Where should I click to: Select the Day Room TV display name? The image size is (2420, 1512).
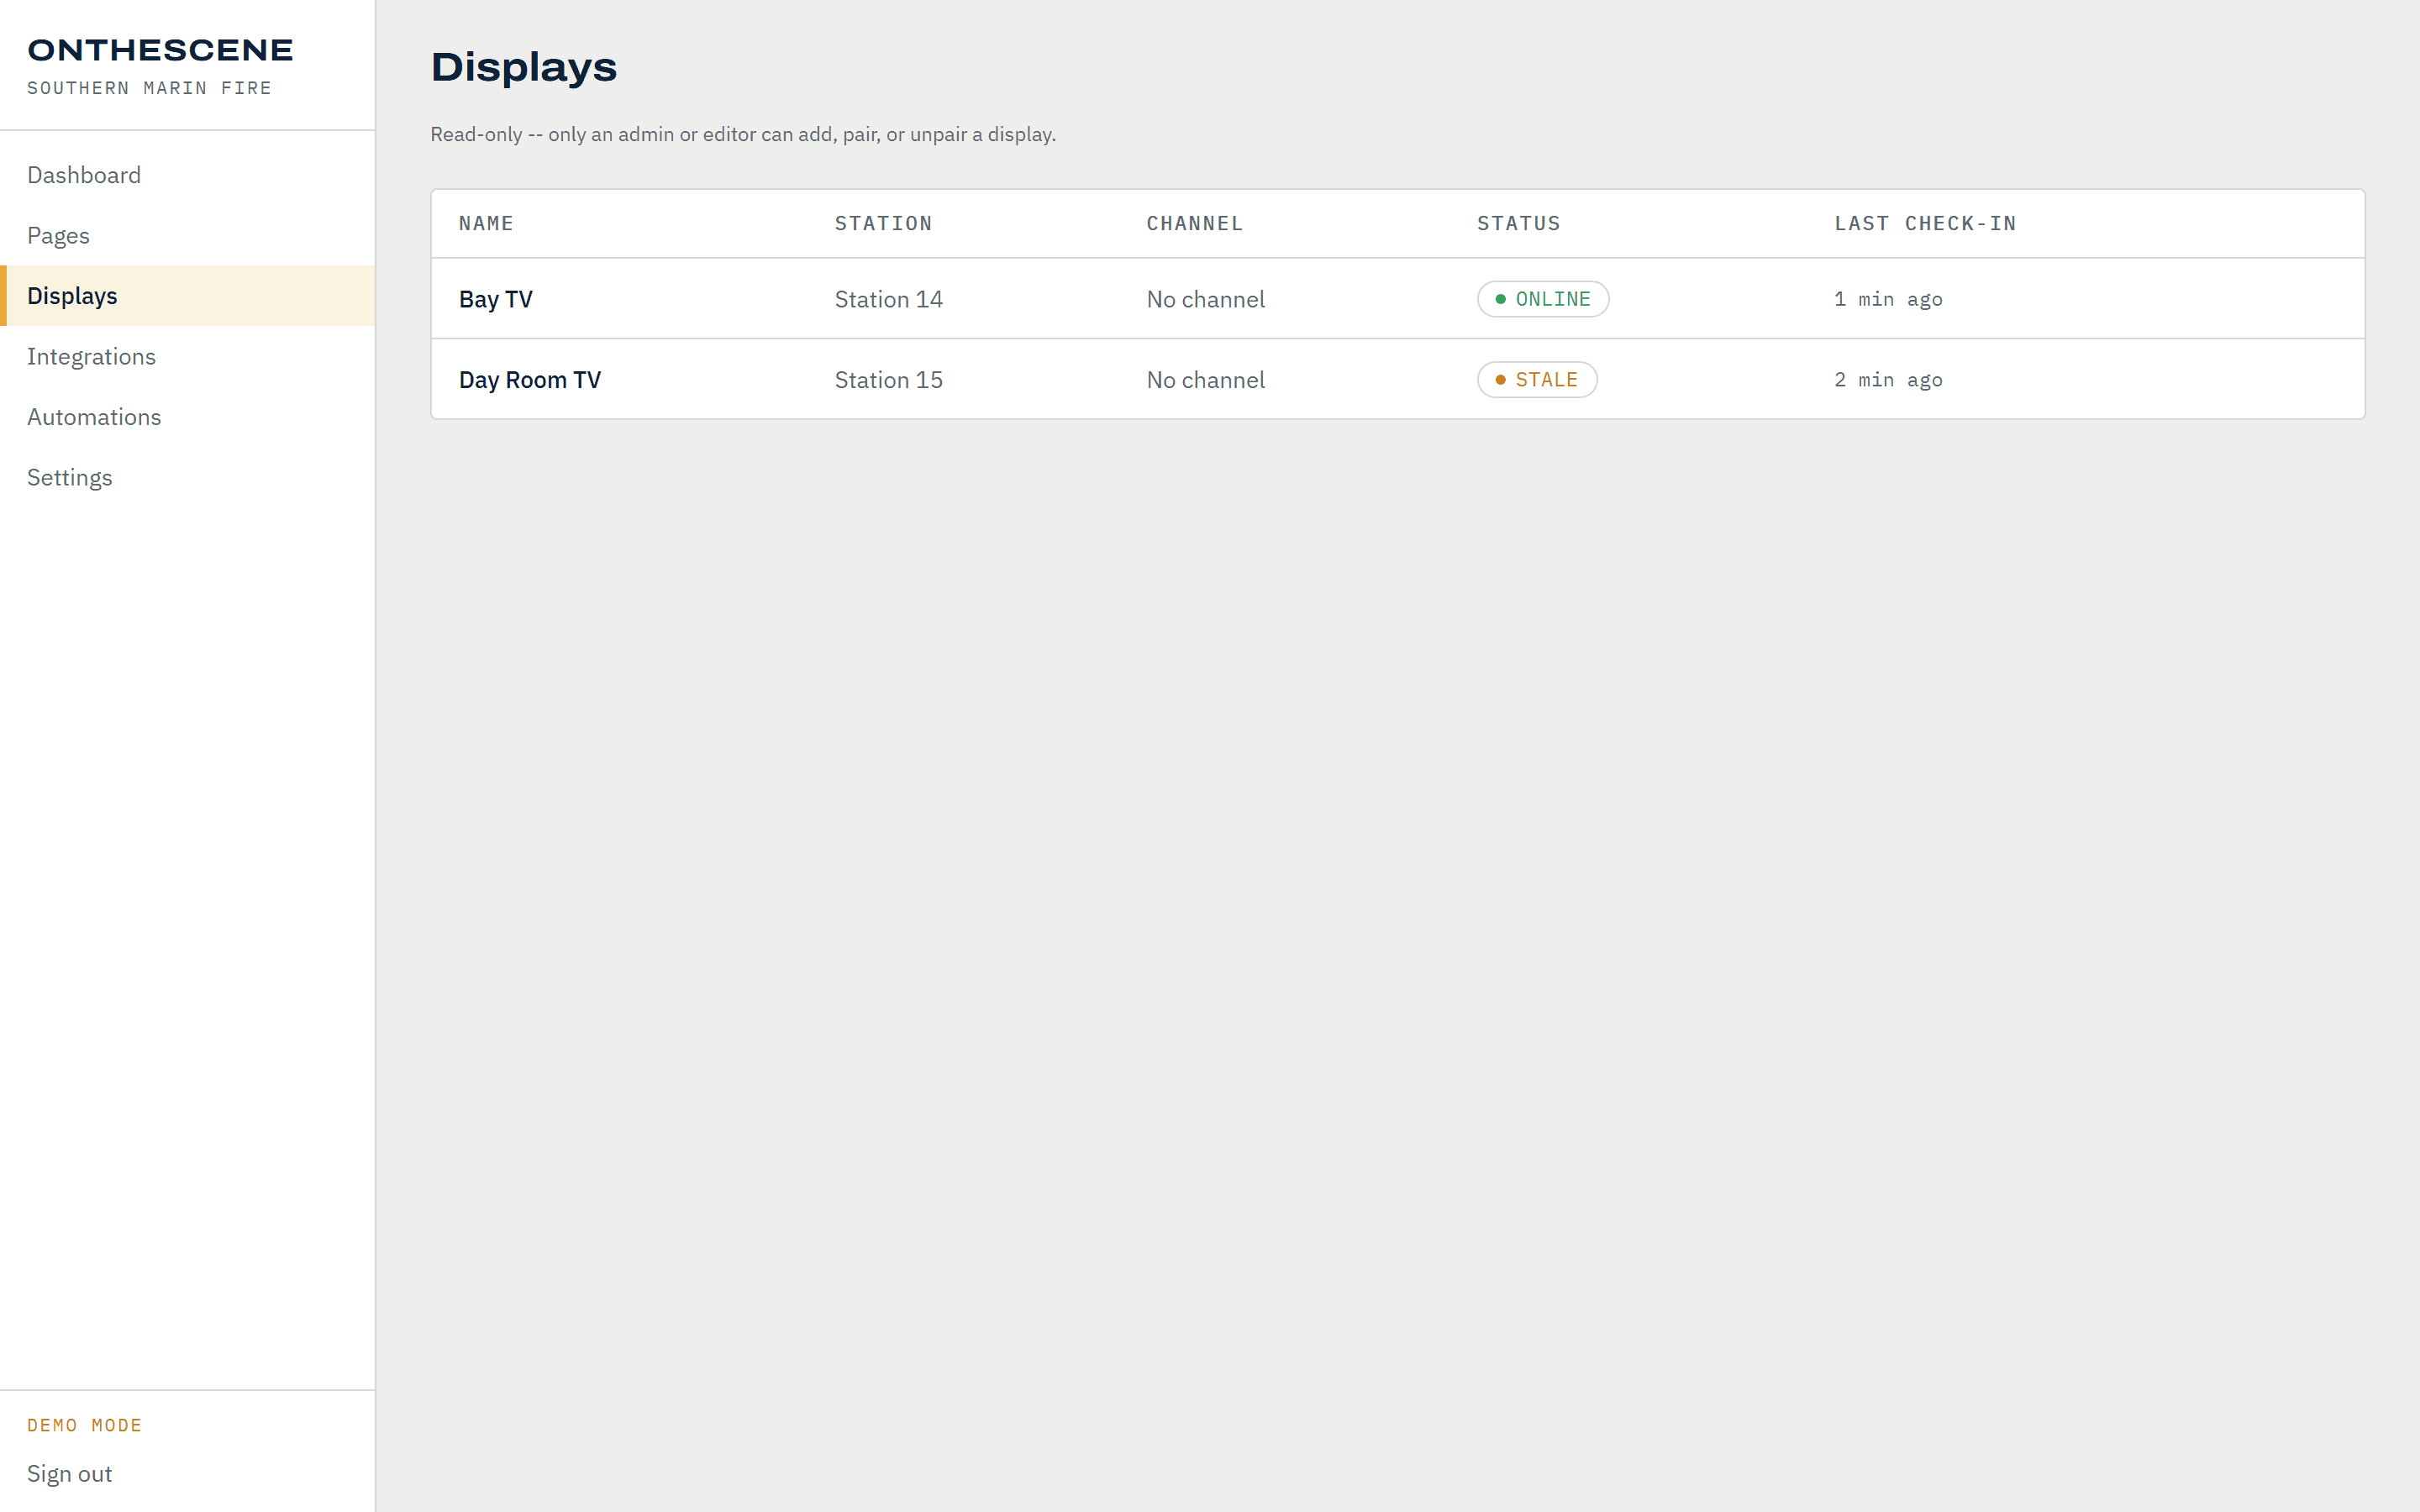tap(530, 380)
